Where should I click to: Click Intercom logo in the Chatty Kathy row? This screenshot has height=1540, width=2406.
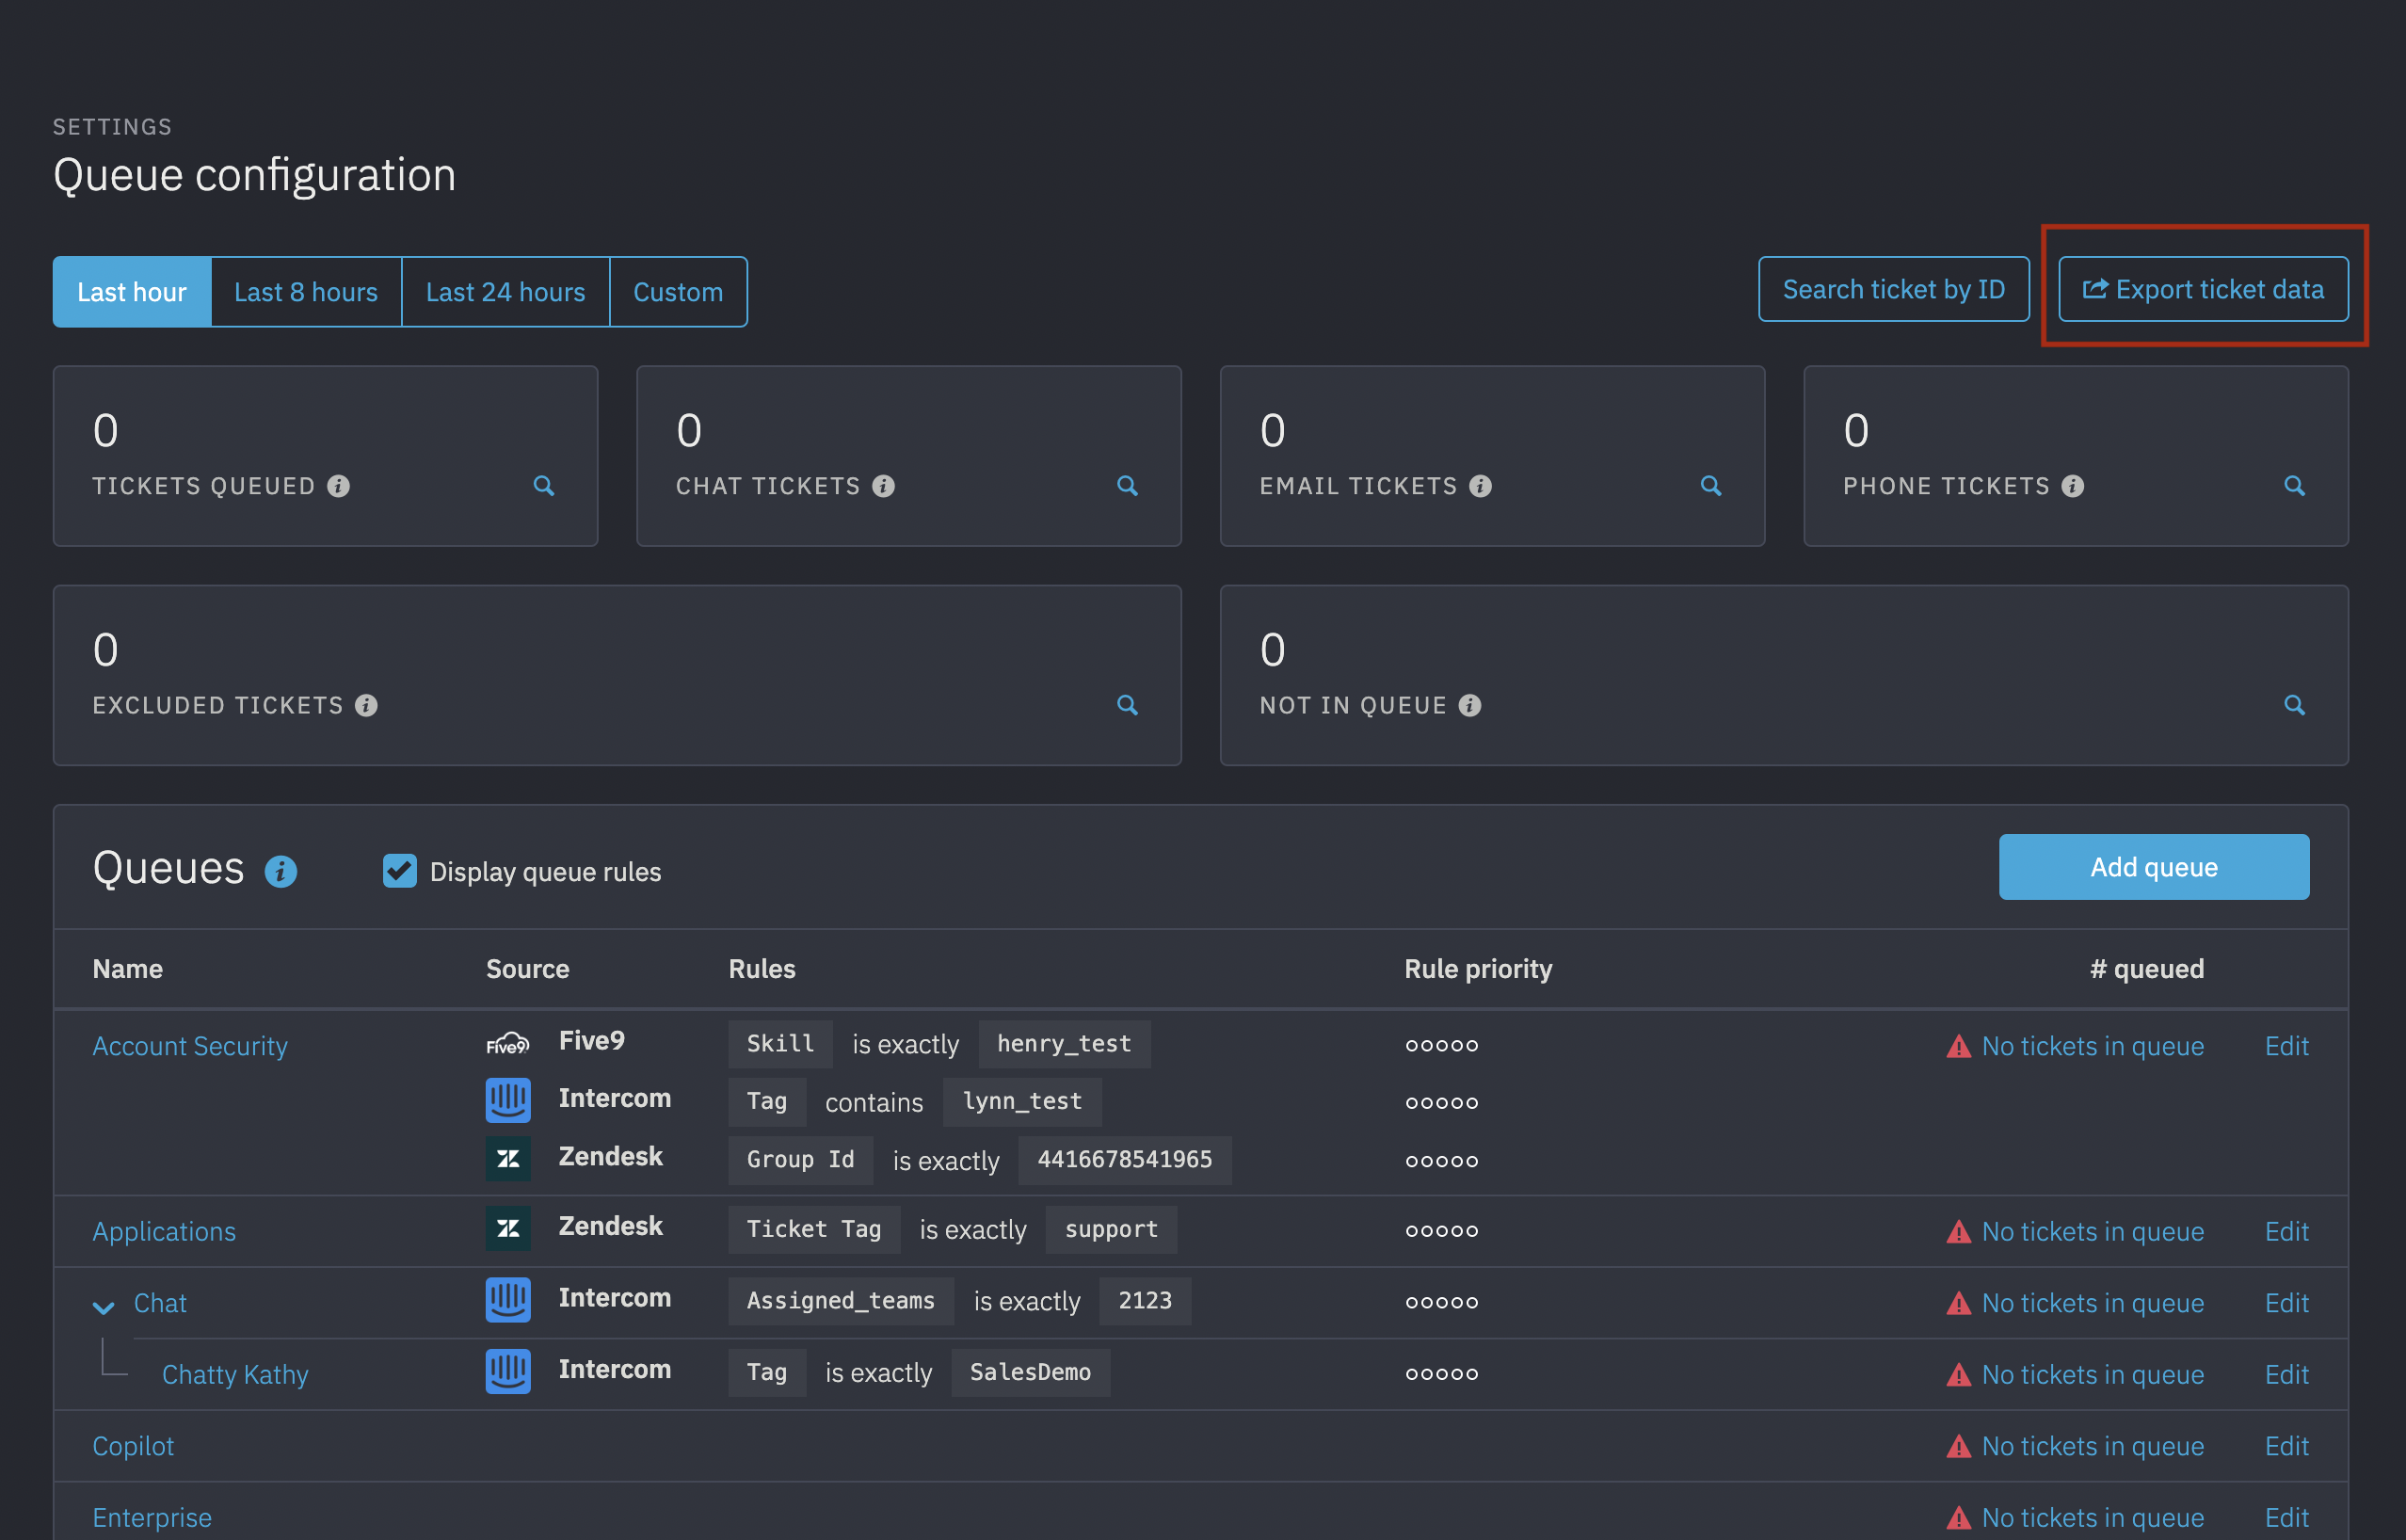coord(508,1371)
